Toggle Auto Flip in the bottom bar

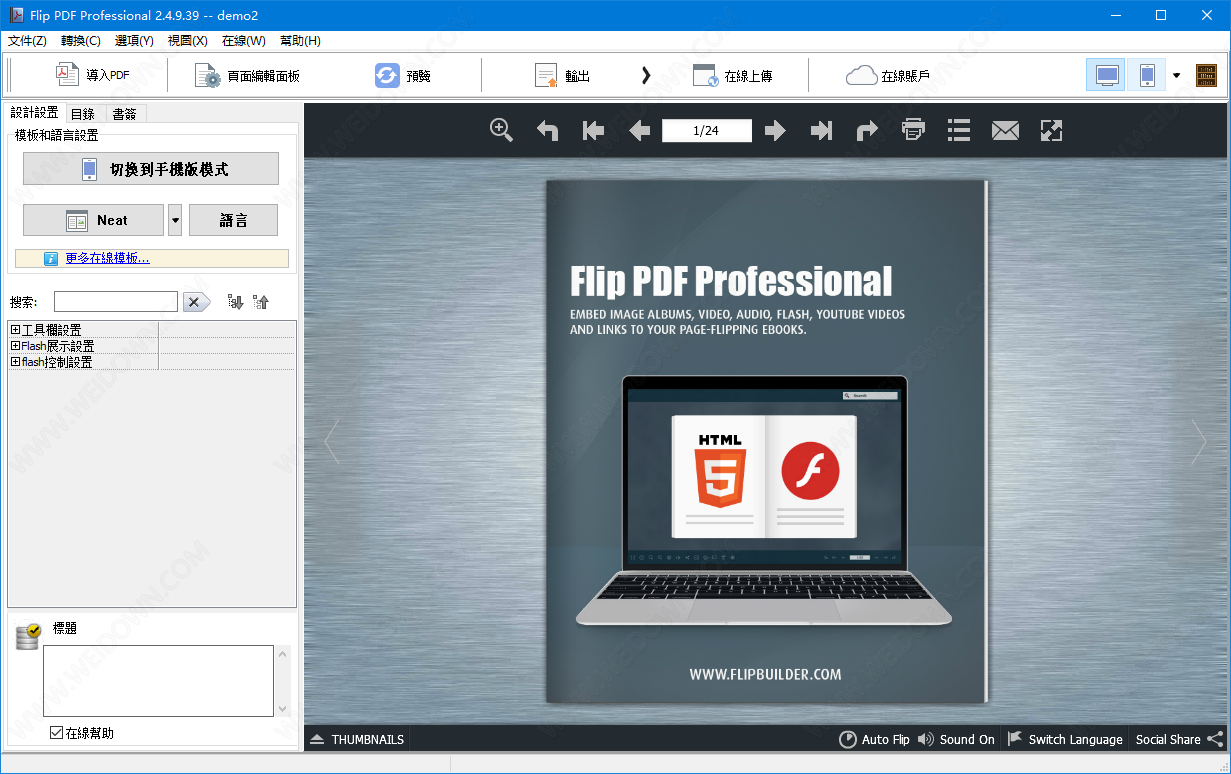874,739
